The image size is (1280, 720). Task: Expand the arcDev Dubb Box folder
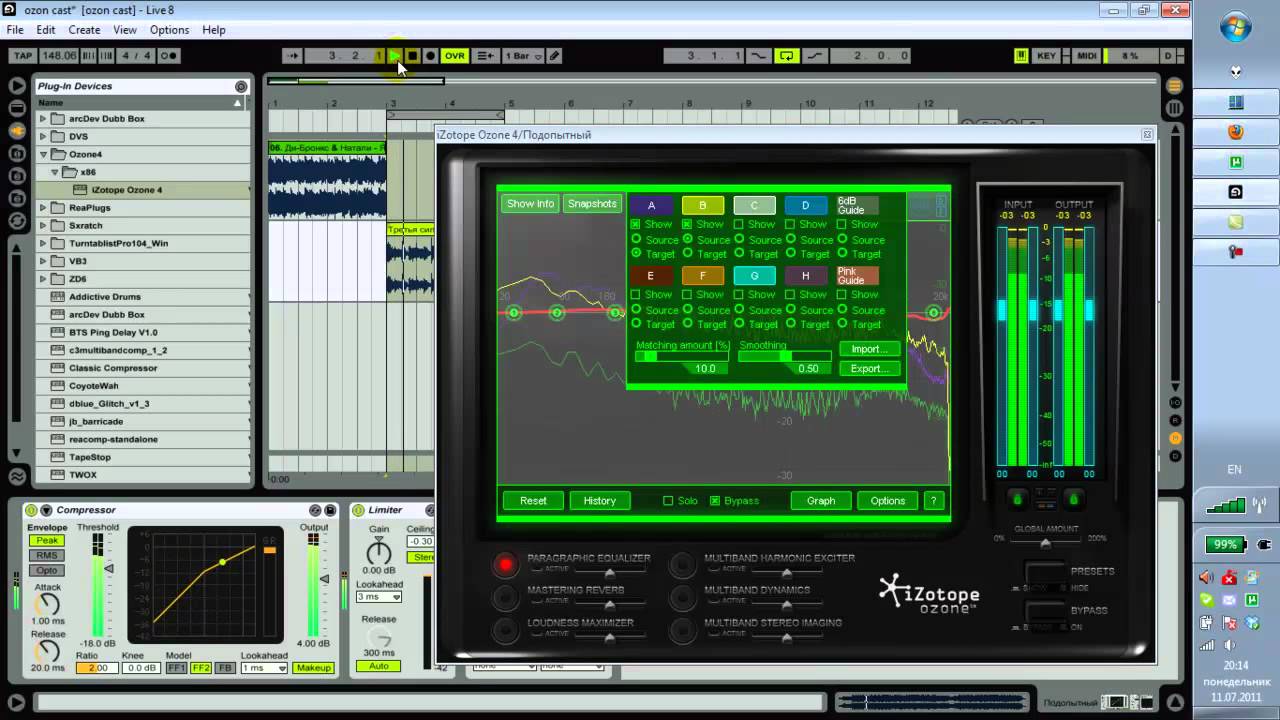pos(43,119)
